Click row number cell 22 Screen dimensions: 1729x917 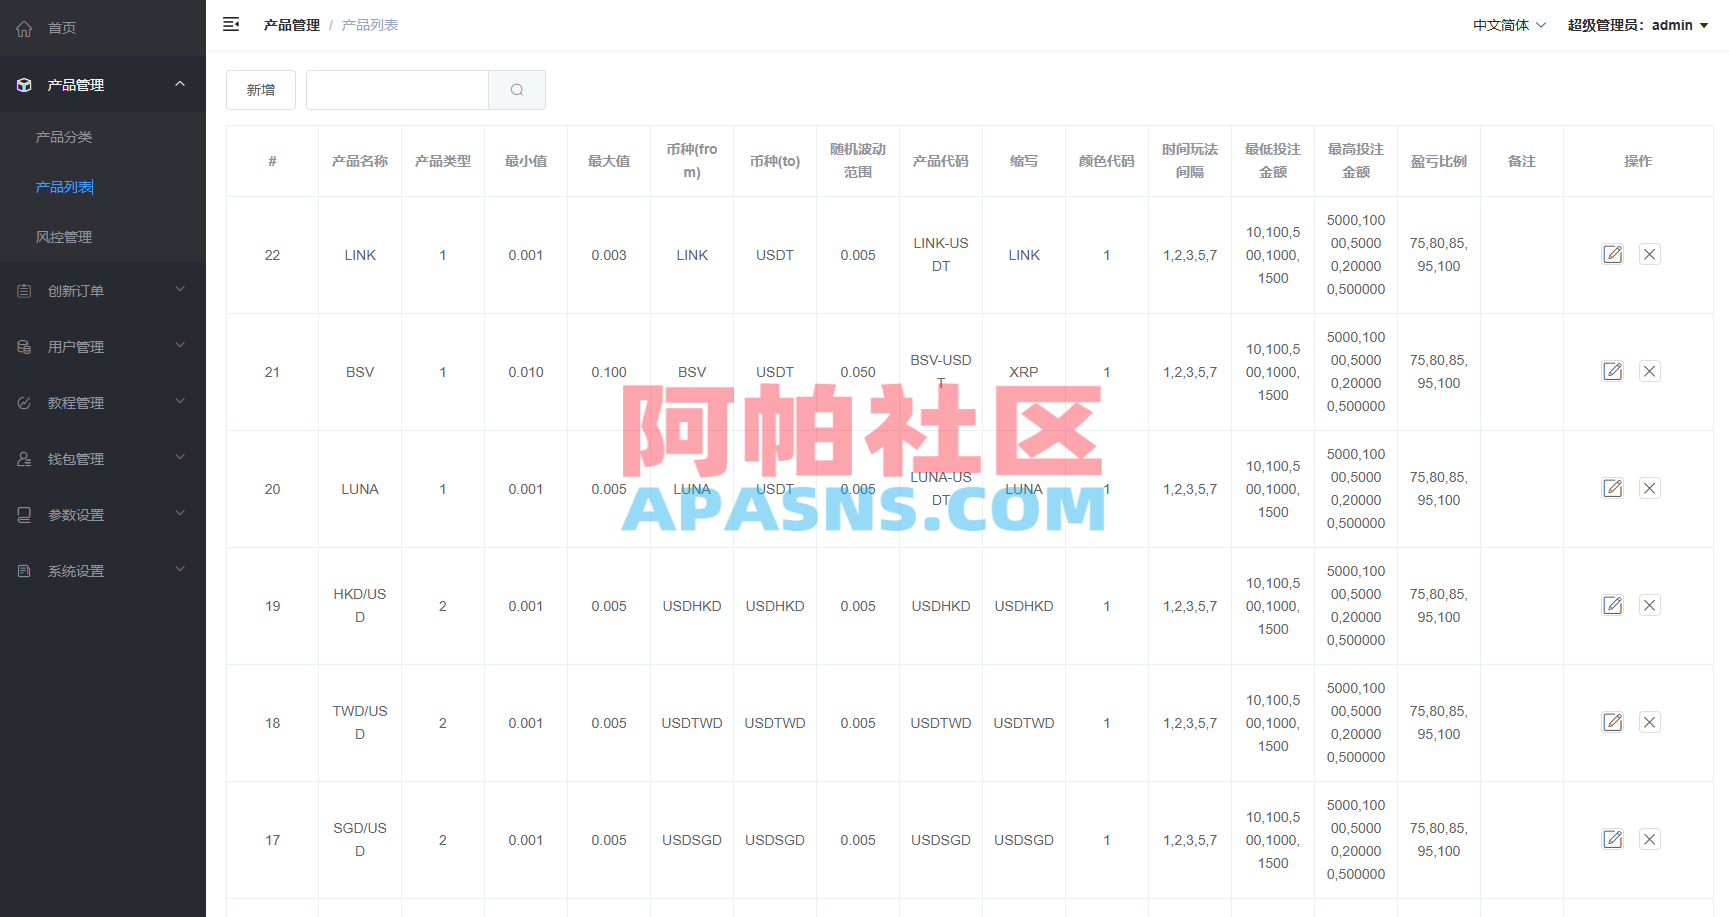(272, 255)
